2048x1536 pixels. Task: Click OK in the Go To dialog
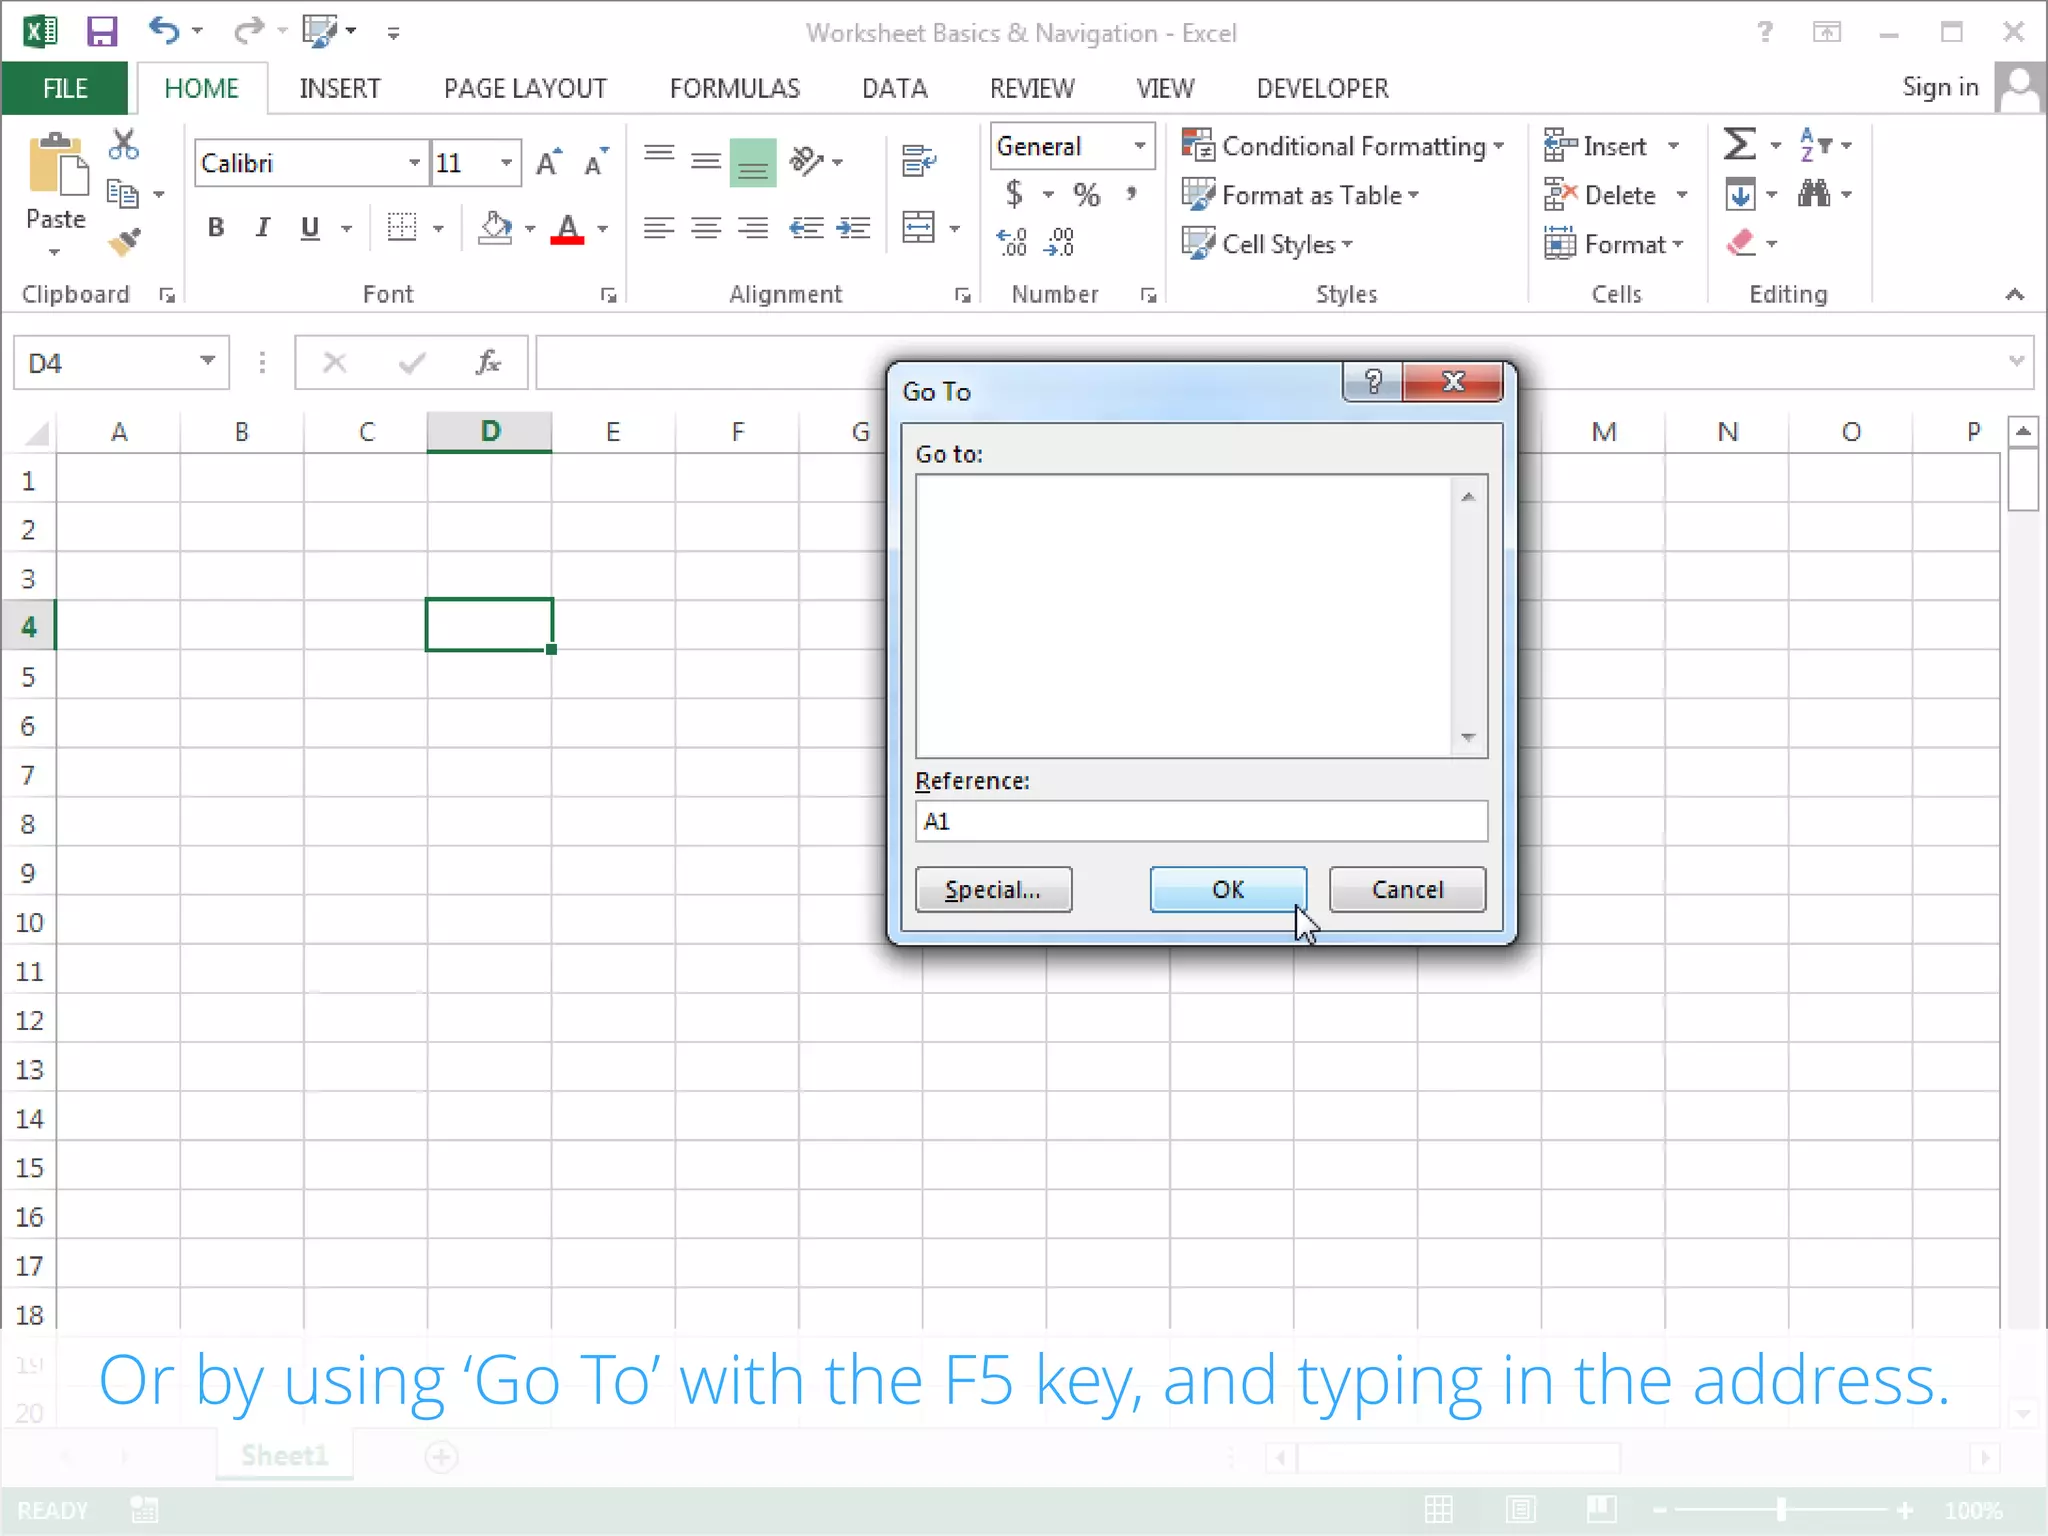1228,889
